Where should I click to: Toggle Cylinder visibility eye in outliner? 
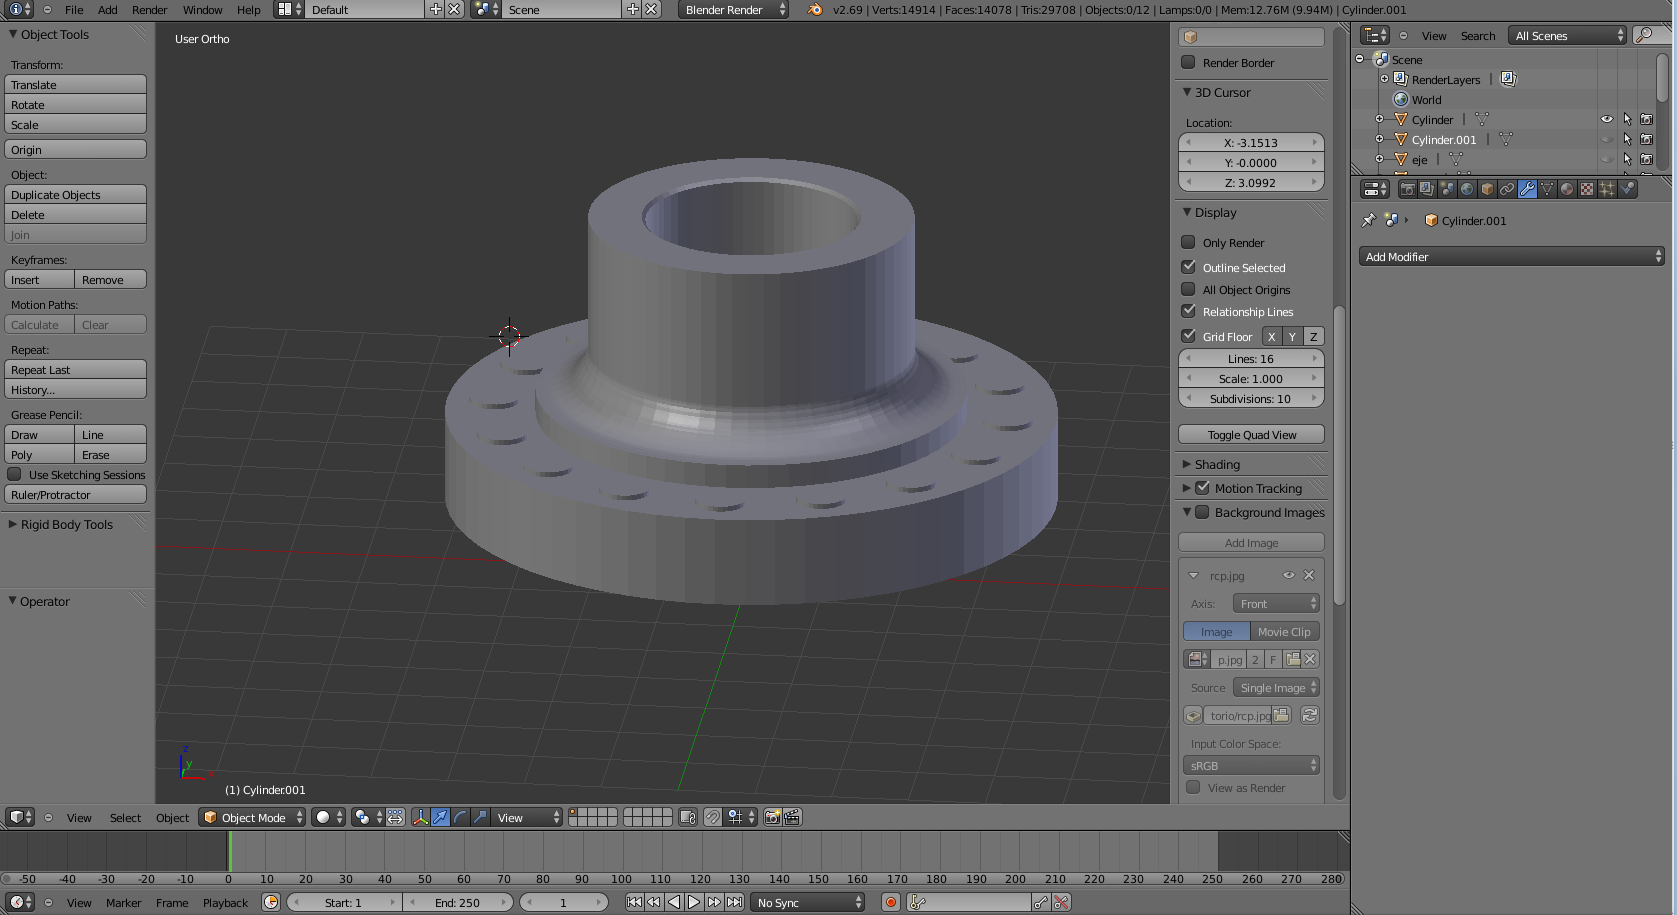[1606, 119]
